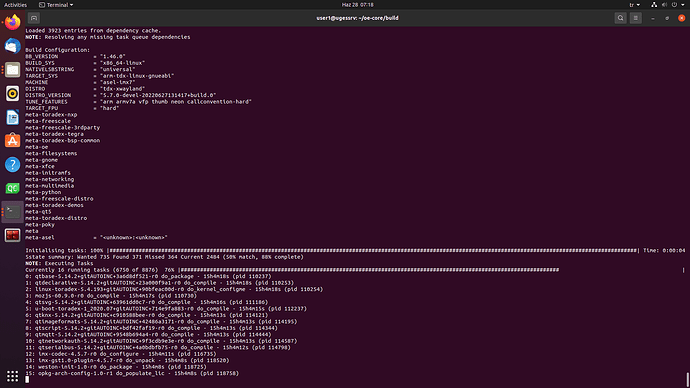Open the Help question mark icon

tap(12, 165)
